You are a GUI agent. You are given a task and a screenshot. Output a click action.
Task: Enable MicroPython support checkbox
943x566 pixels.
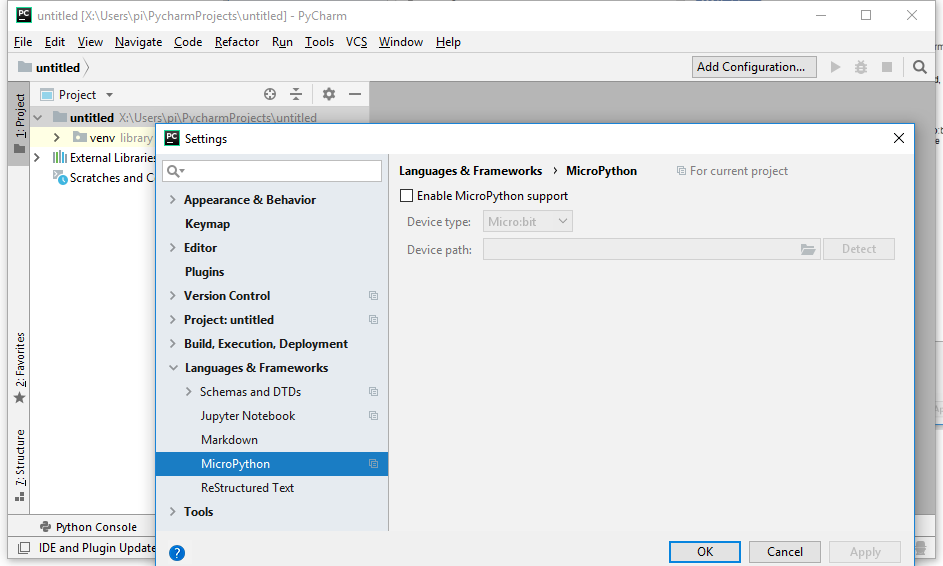(406, 196)
